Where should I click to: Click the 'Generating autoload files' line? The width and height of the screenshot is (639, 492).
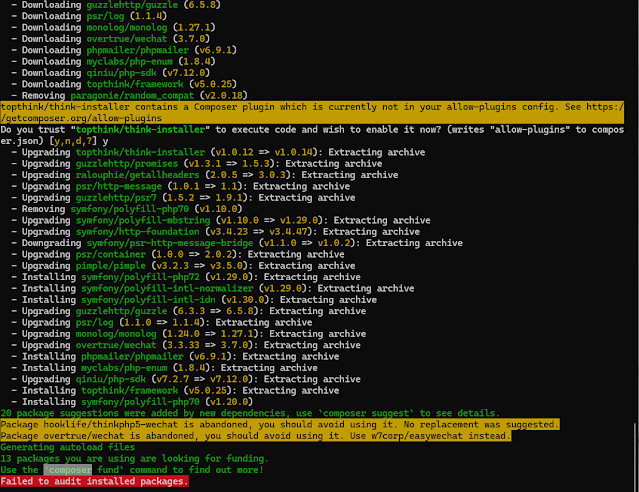[68, 447]
